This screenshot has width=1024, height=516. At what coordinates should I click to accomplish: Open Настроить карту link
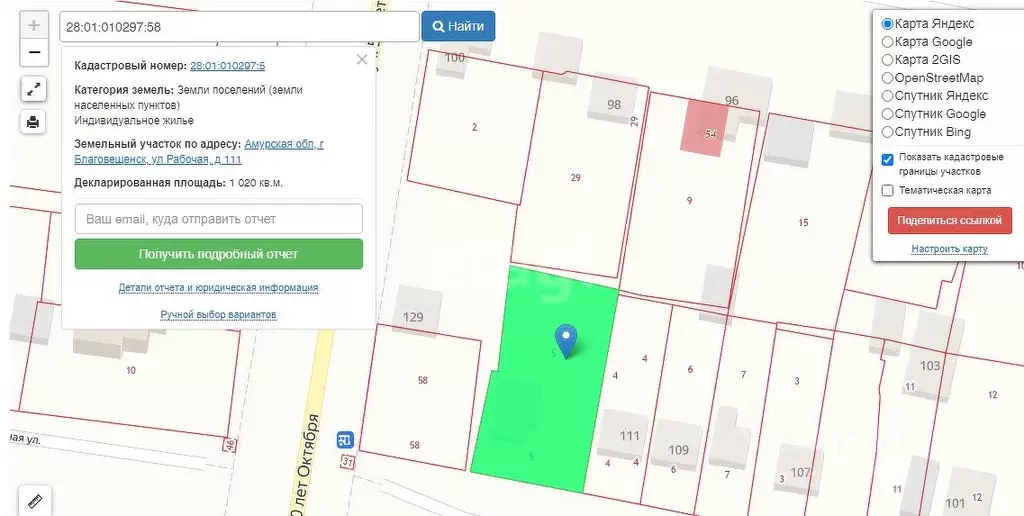click(949, 249)
